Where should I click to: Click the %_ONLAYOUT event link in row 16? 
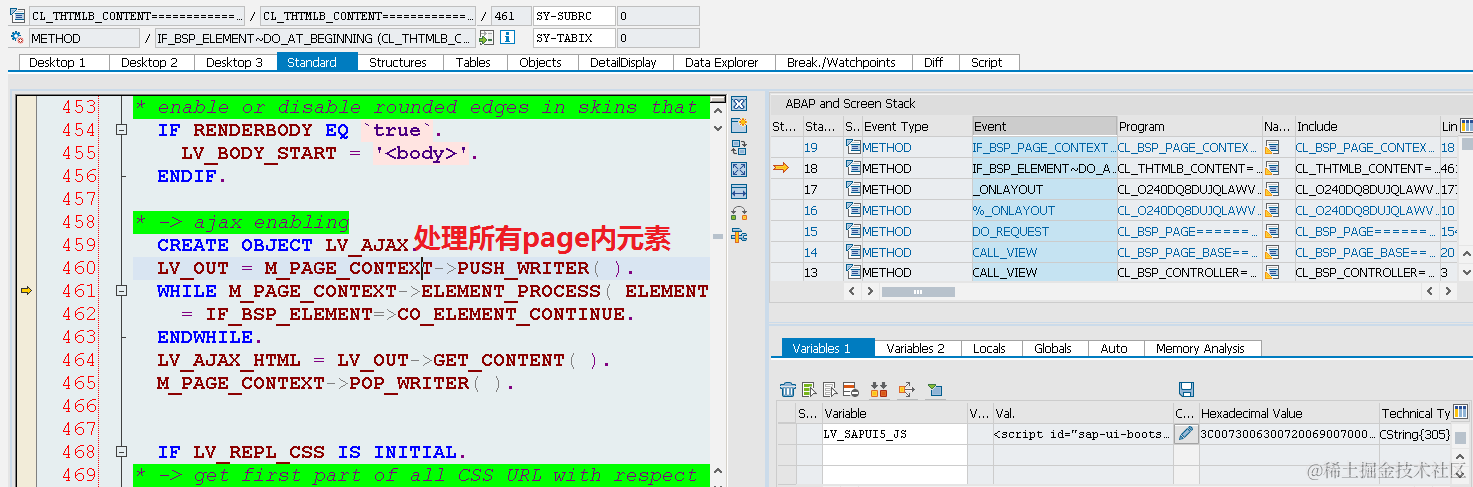tap(1013, 210)
